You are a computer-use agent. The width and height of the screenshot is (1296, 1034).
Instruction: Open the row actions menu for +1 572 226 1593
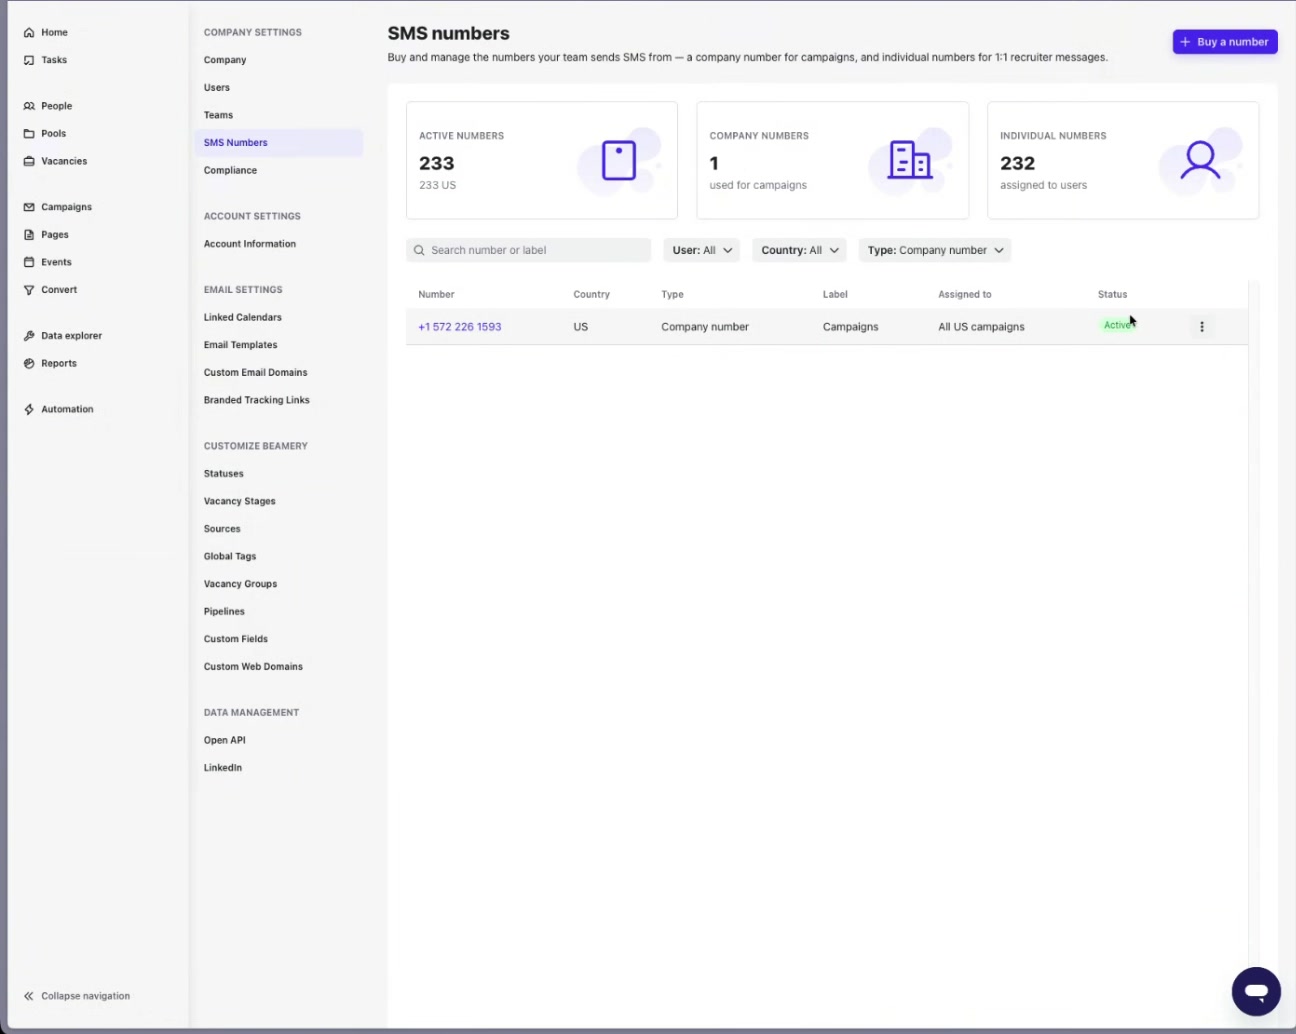1202,327
